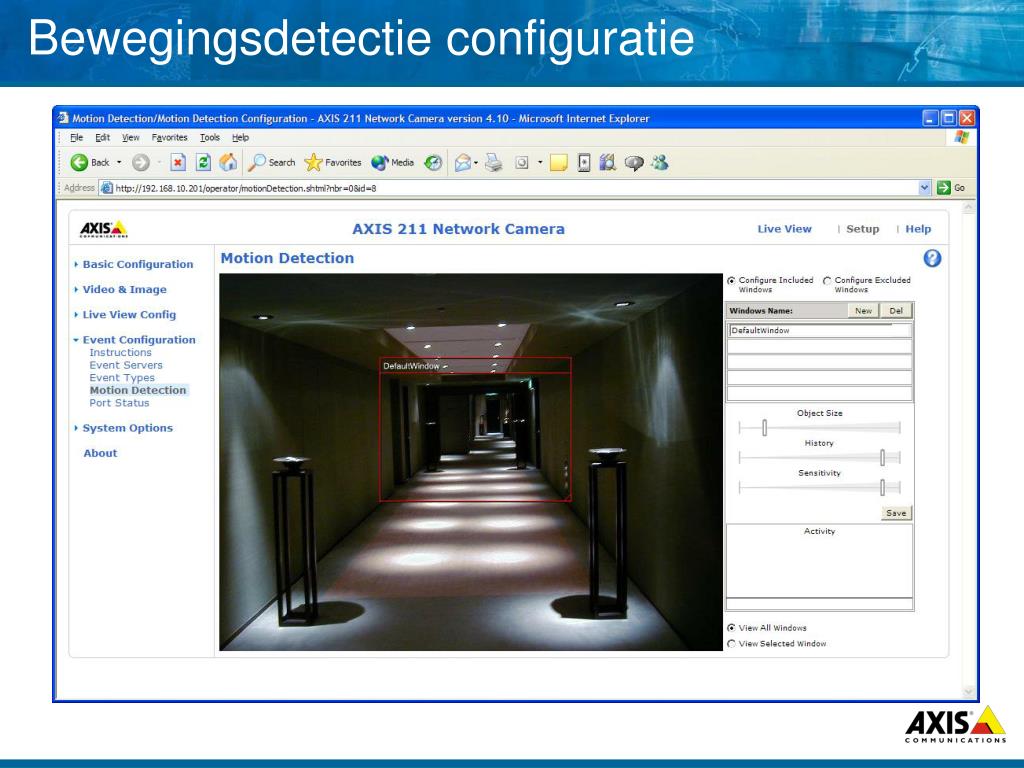Image resolution: width=1024 pixels, height=768 pixels.
Task: Open the Event Types link
Action: tap(122, 378)
